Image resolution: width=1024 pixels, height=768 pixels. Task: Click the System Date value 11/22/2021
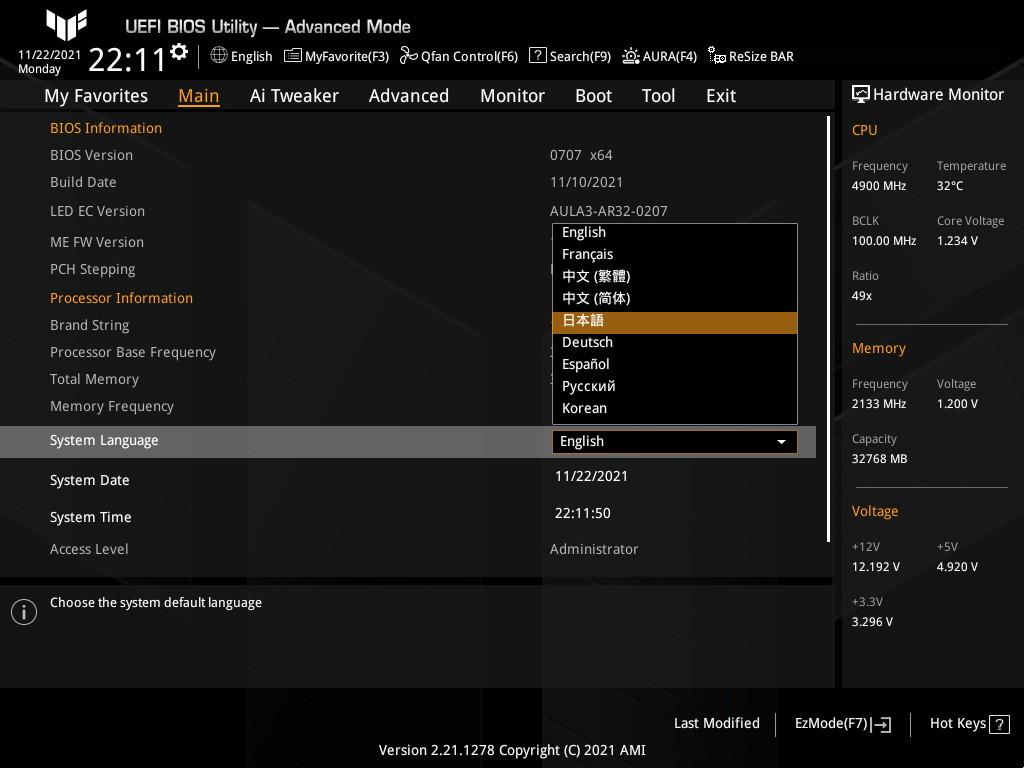point(591,476)
